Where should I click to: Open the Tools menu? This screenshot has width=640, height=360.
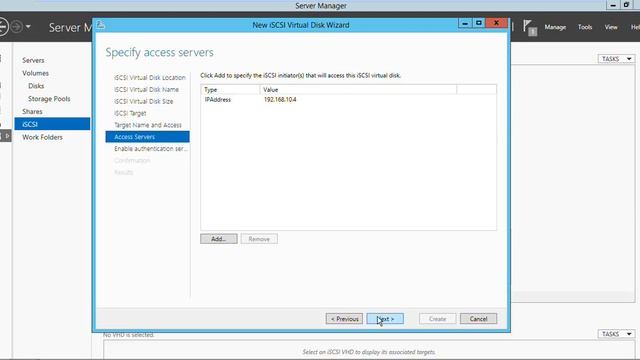[x=584, y=27]
